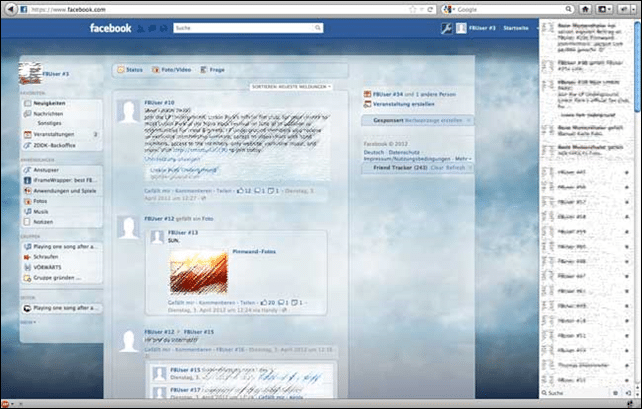Click the Facebook favicon in the address bar

click(x=24, y=9)
